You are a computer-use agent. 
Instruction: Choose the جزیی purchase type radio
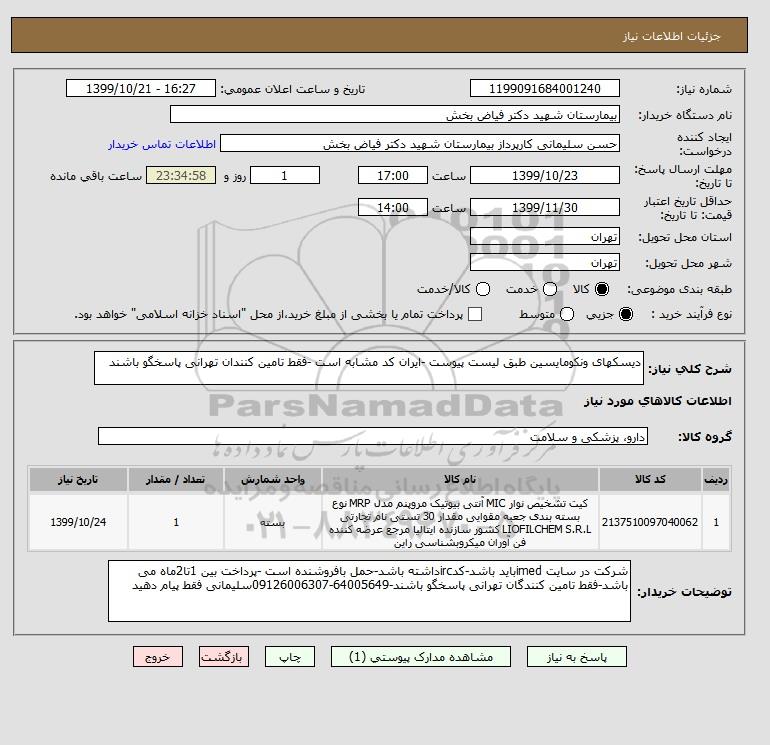626,314
